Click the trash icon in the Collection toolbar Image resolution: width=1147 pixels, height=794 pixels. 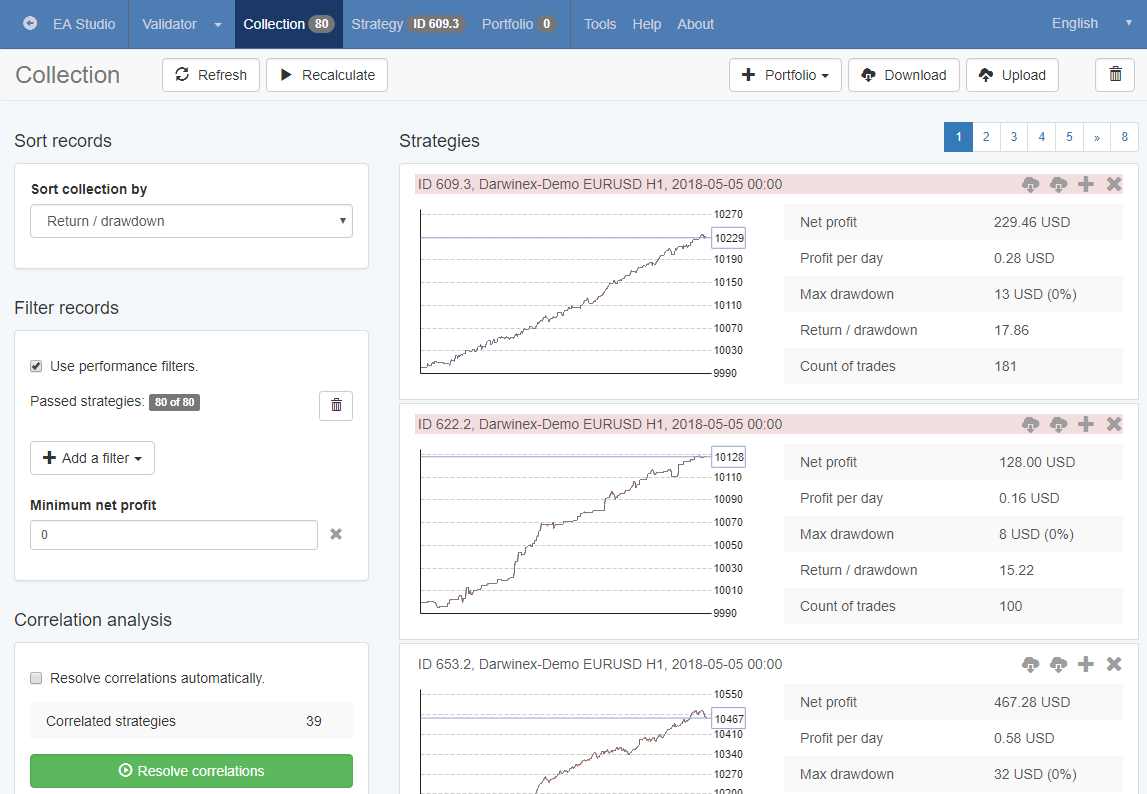(x=1115, y=75)
